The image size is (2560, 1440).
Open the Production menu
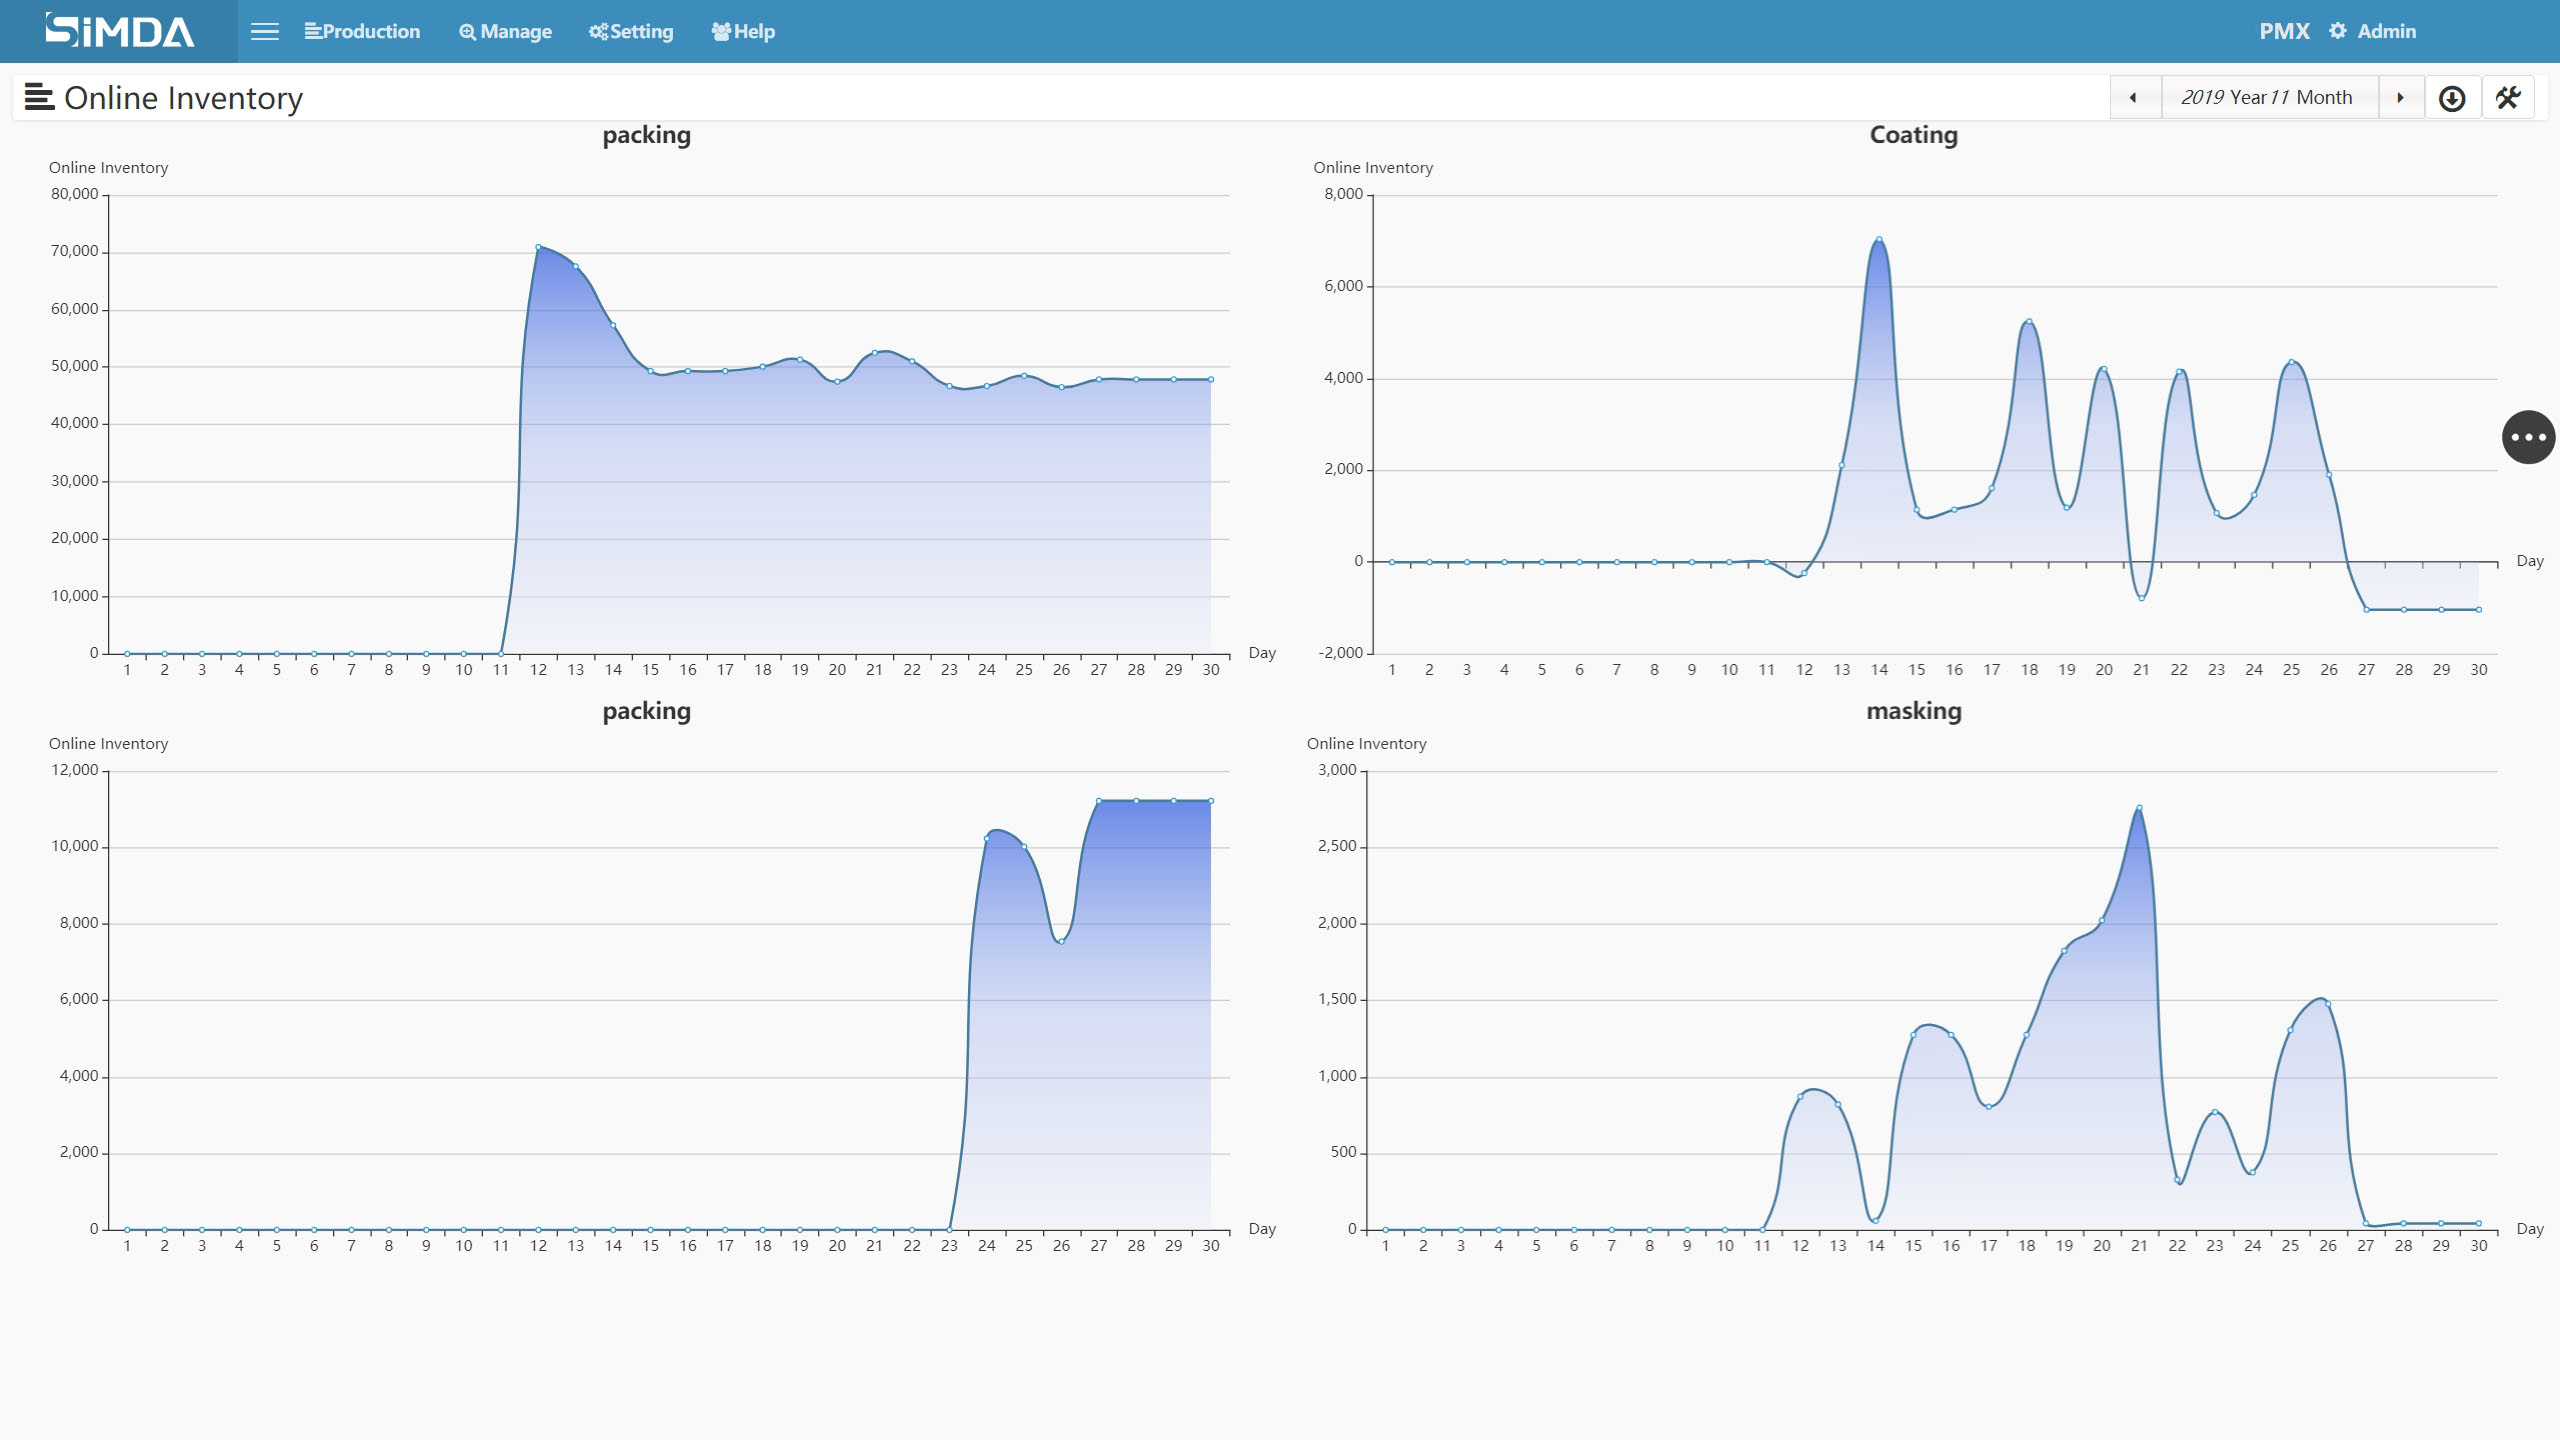[362, 31]
